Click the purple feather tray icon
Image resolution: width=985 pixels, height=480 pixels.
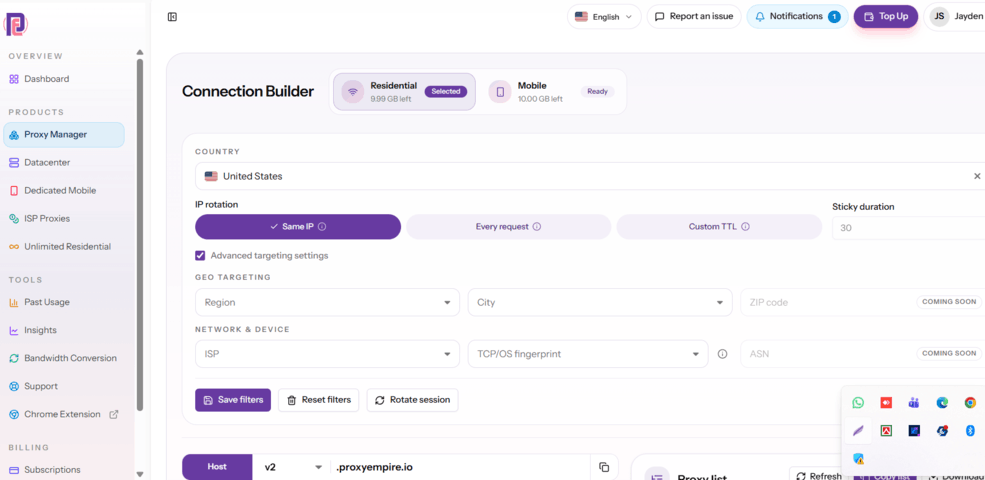point(858,431)
